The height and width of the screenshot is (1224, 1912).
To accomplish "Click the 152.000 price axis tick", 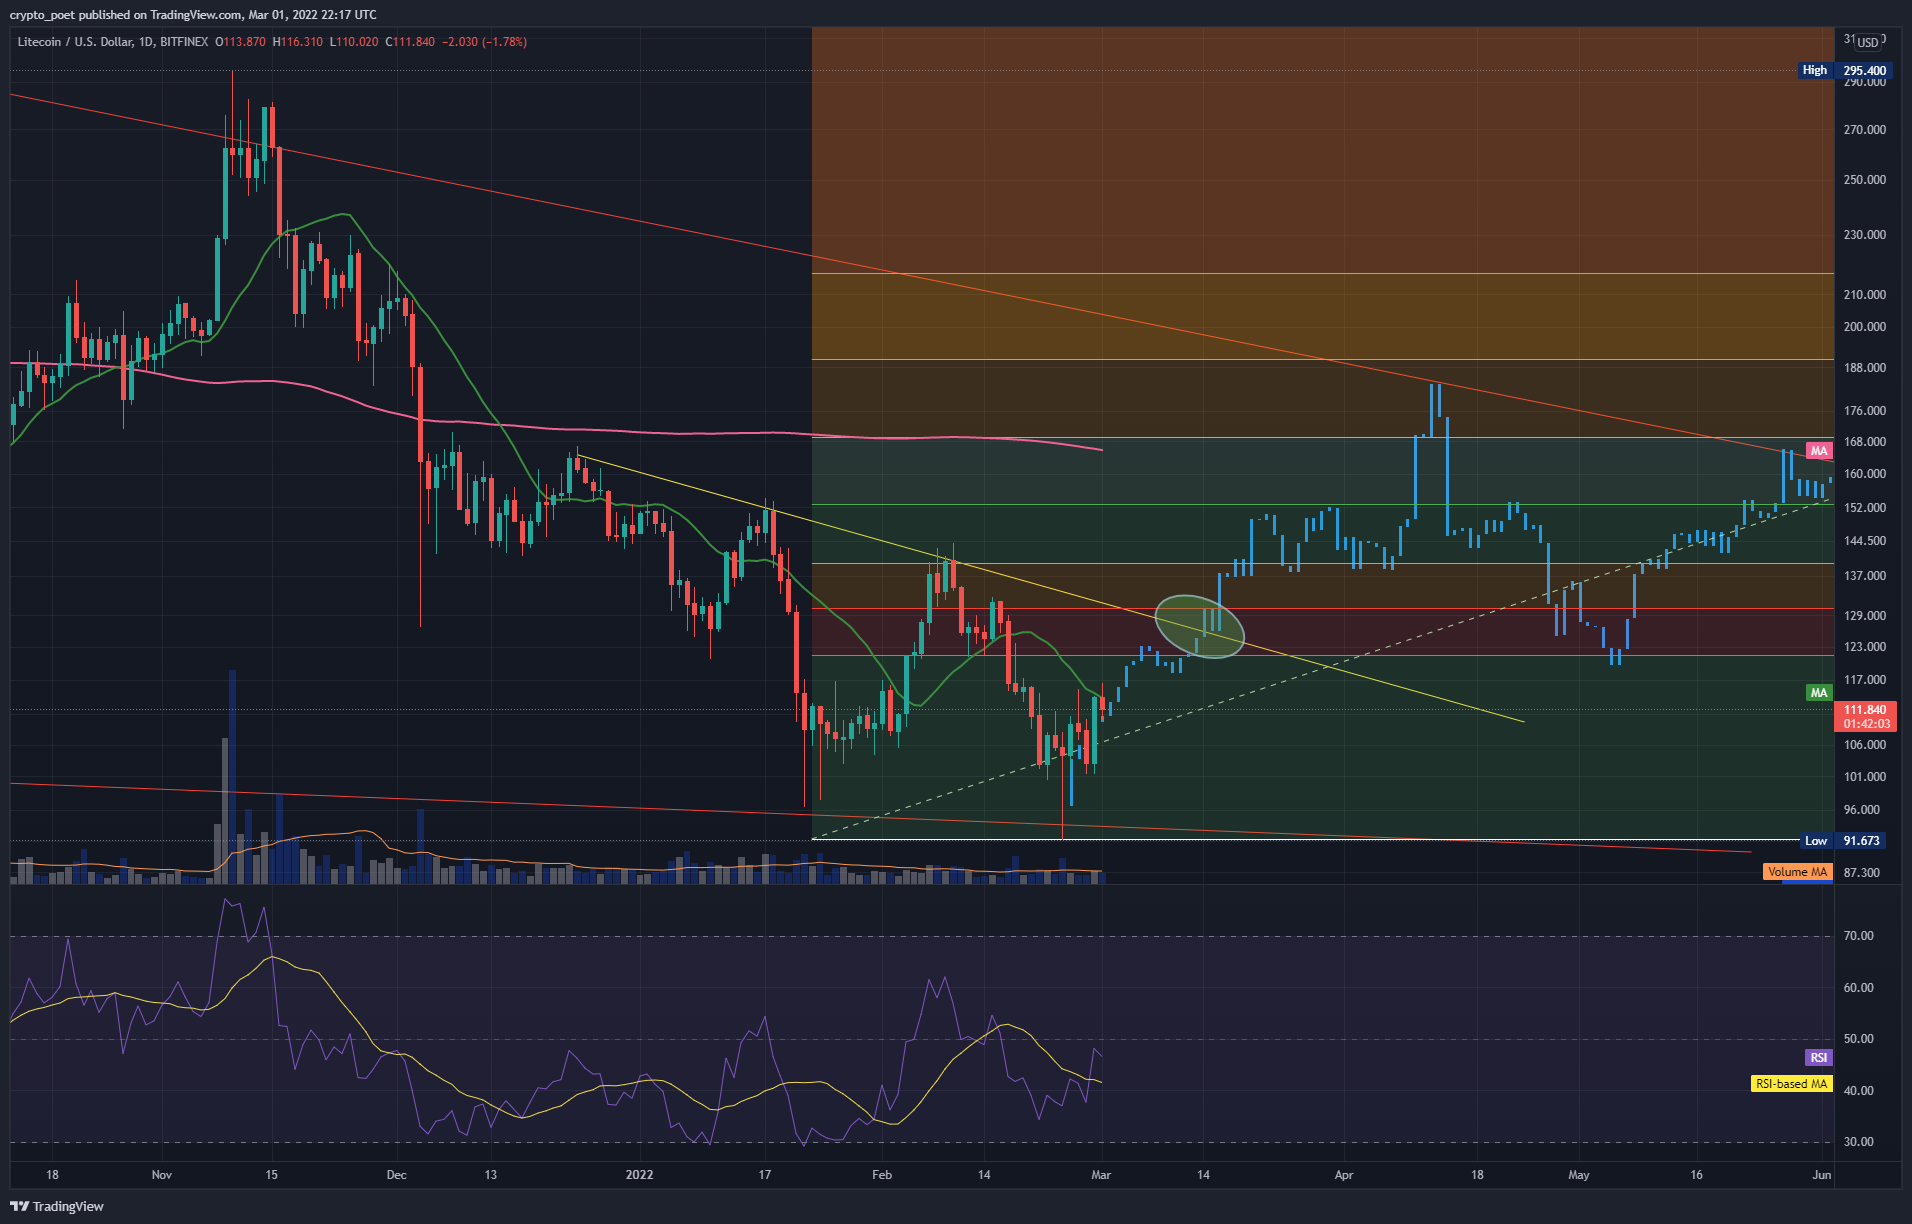I will coord(1865,508).
